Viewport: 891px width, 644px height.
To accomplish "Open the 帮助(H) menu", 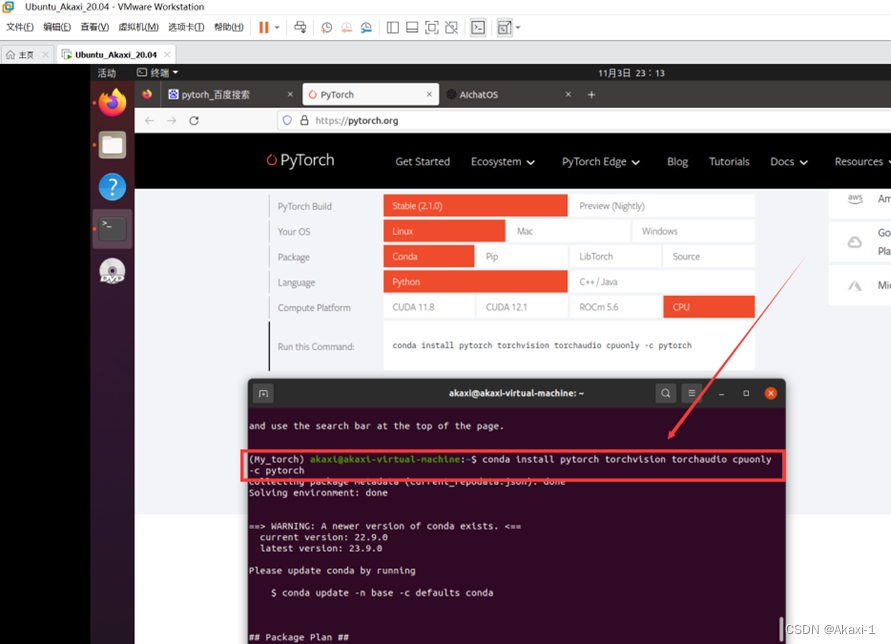I will [229, 27].
